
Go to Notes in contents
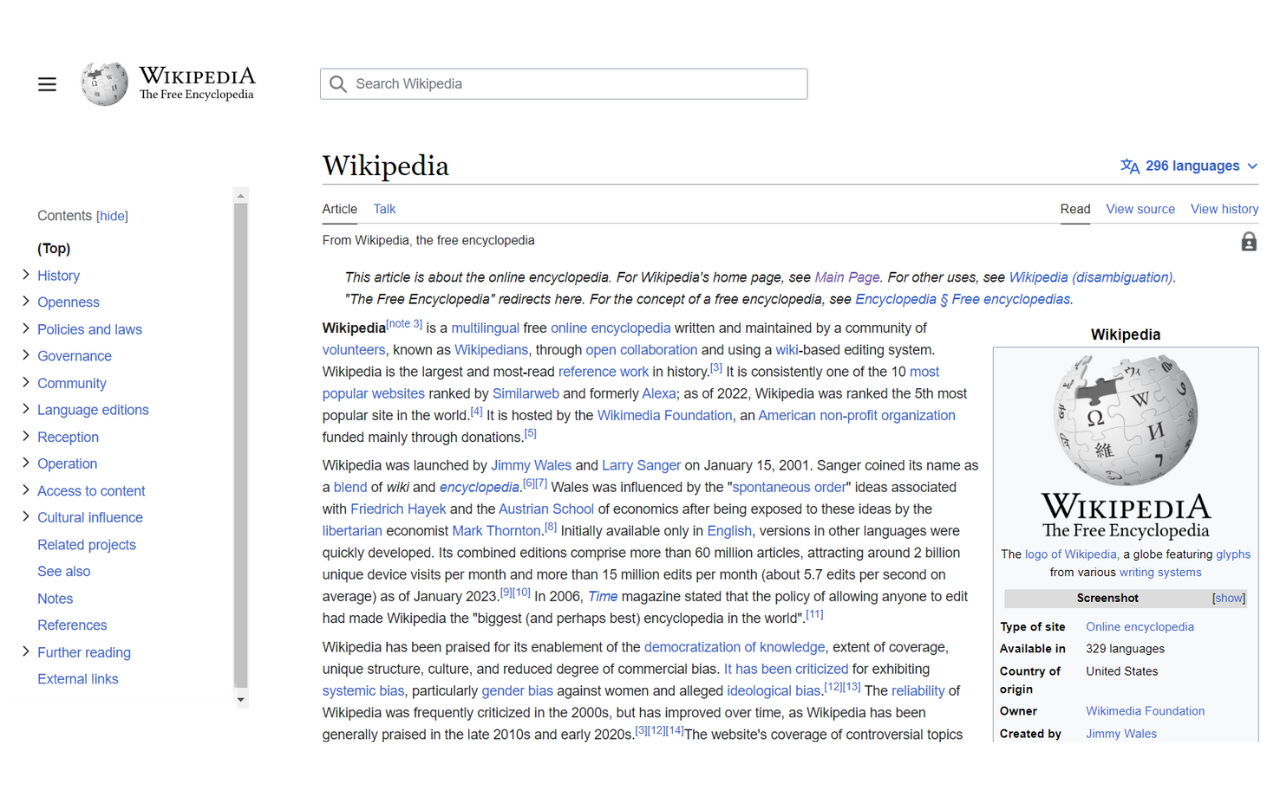point(55,598)
